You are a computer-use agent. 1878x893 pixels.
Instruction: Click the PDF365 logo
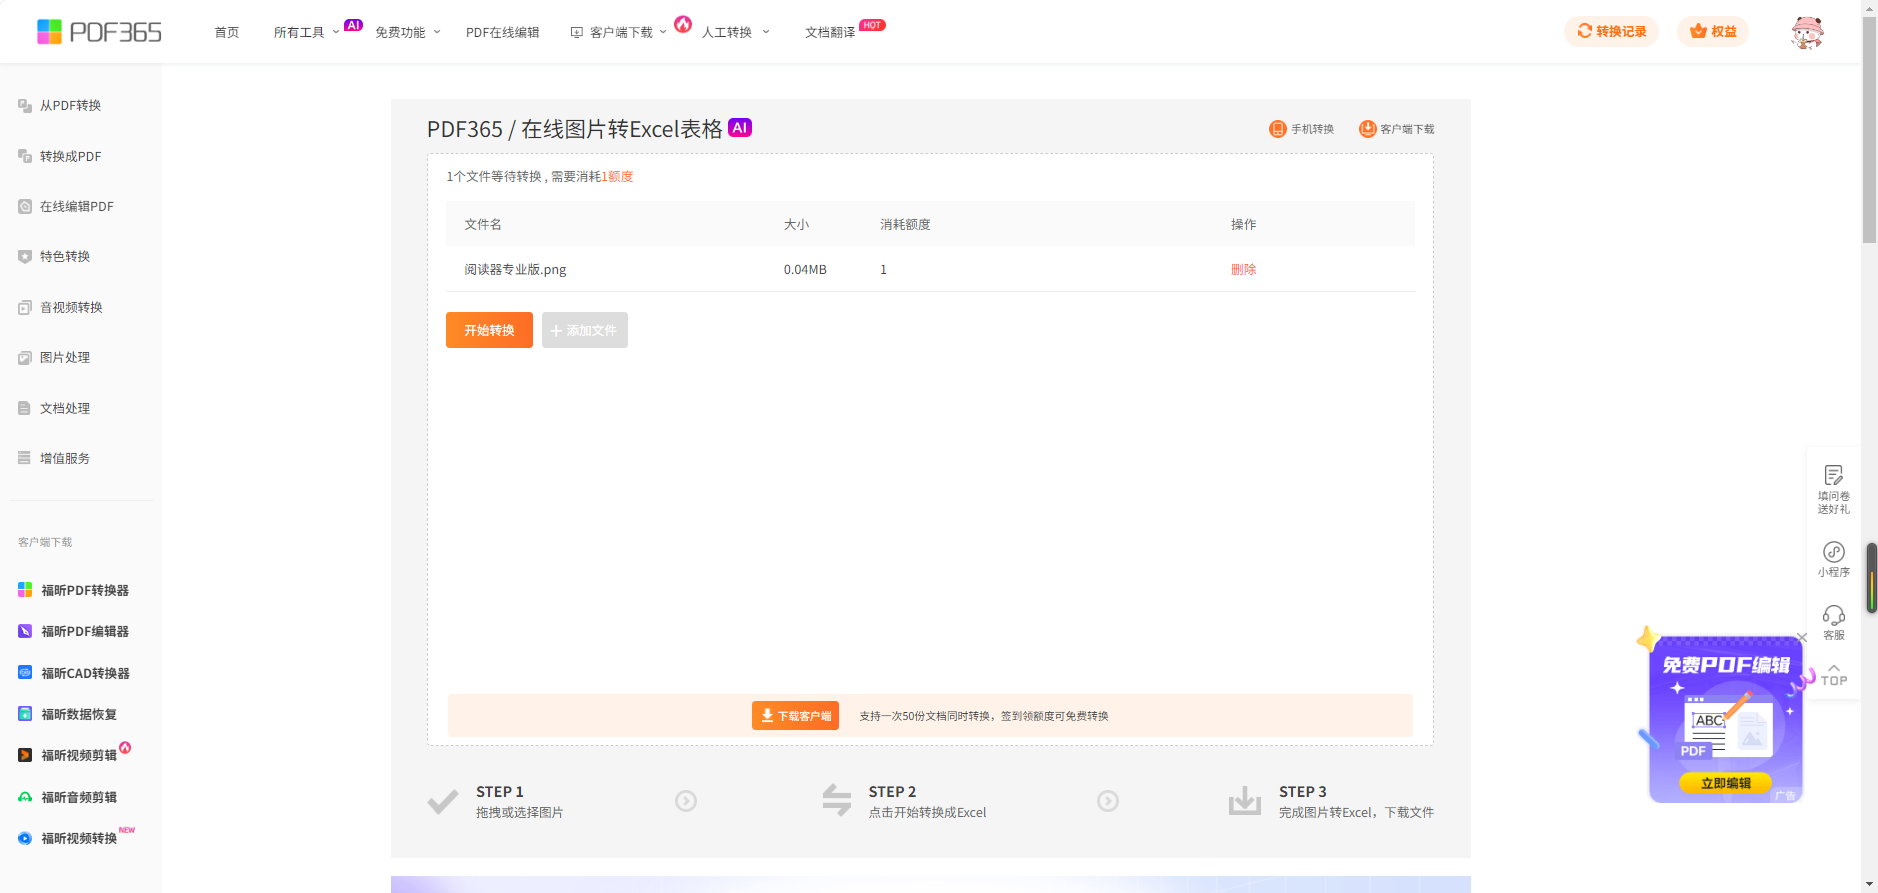99,32
